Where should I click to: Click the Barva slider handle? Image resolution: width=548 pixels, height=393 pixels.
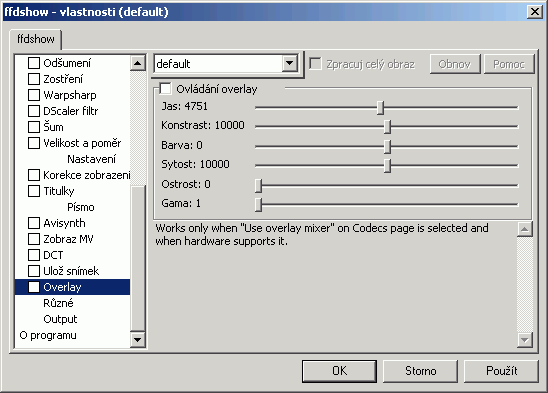(x=387, y=147)
